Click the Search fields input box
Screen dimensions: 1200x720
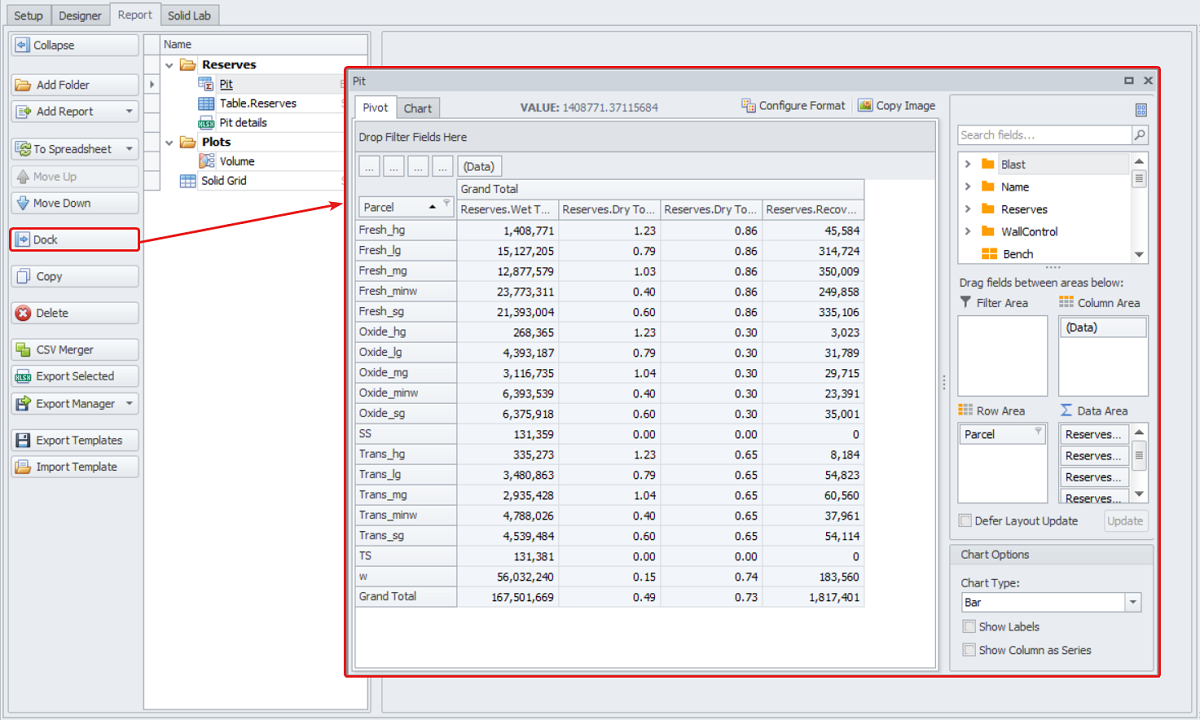[1043, 135]
